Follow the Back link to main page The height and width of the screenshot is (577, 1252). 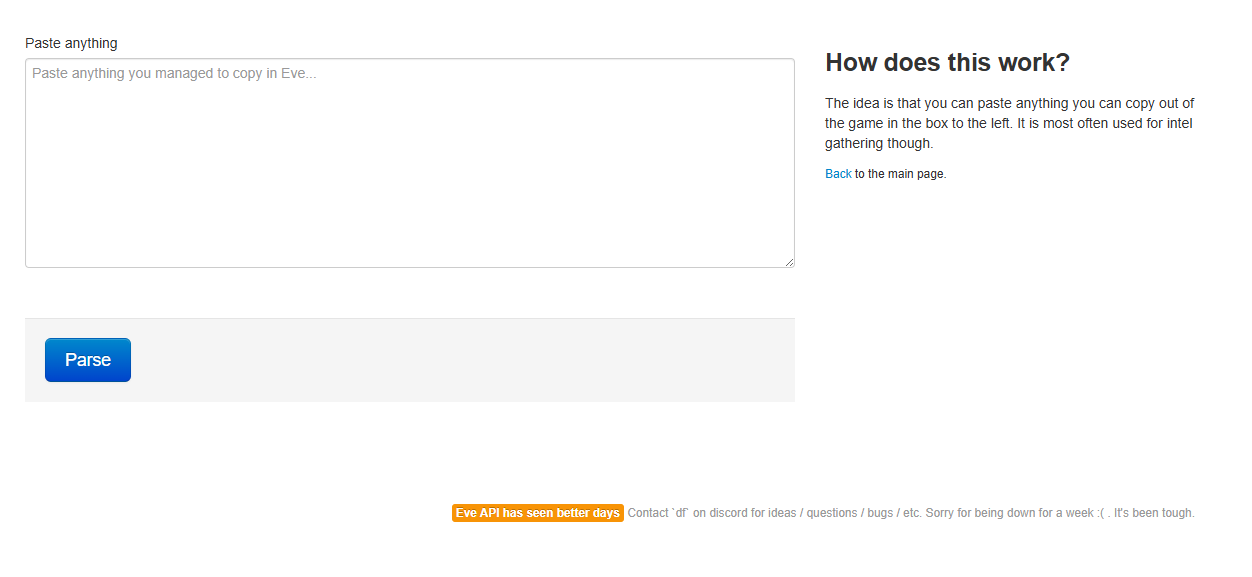pyautogui.click(x=838, y=174)
